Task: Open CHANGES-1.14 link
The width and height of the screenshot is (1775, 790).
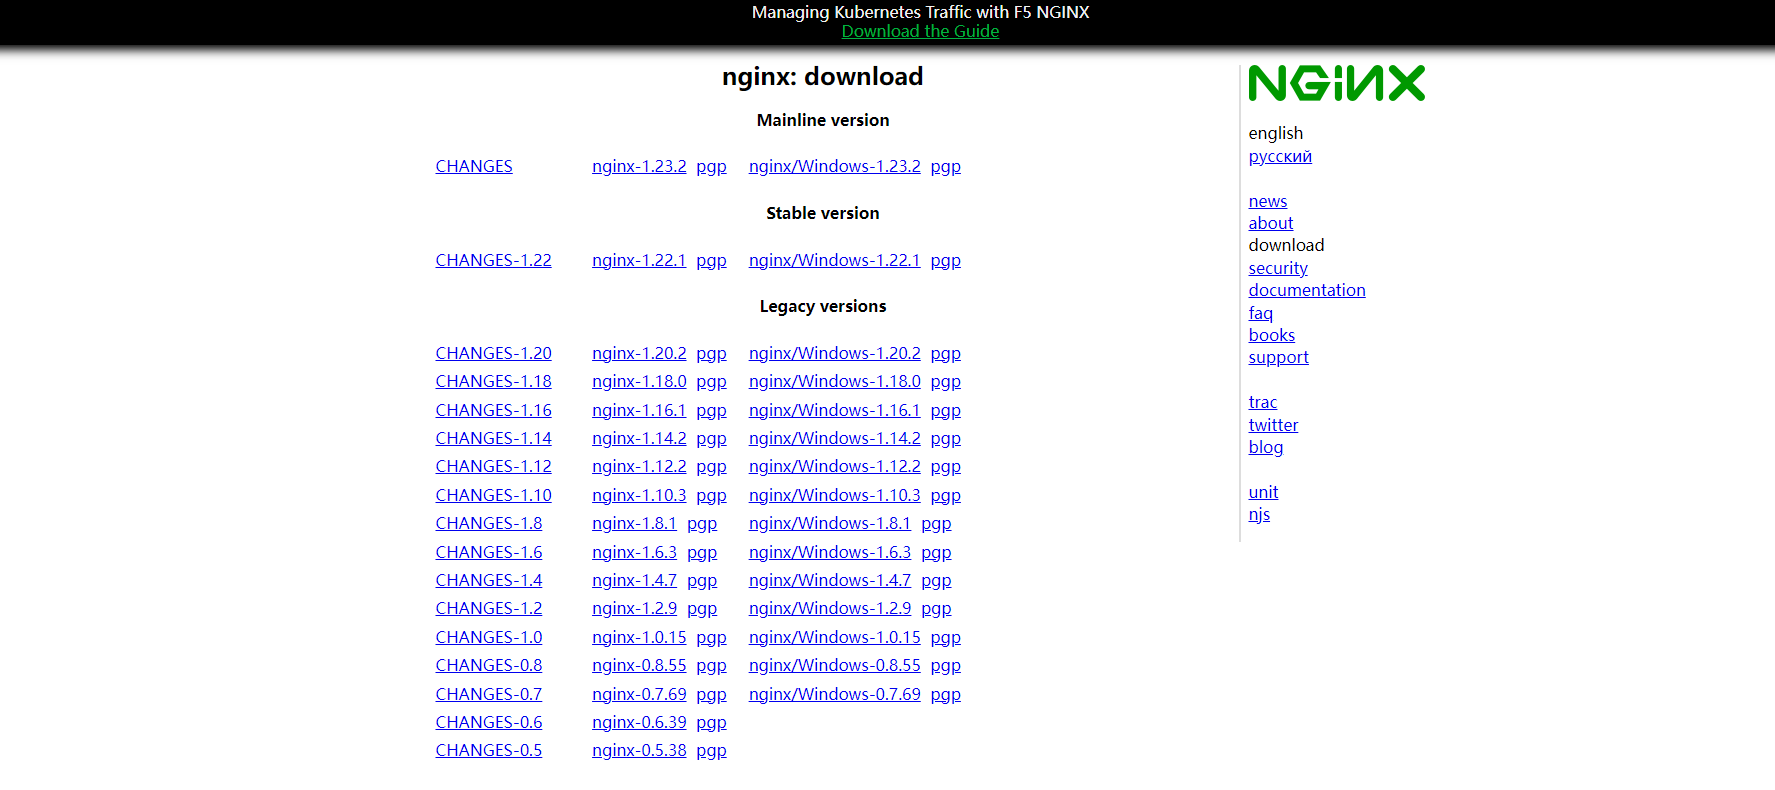Action: [x=493, y=438]
